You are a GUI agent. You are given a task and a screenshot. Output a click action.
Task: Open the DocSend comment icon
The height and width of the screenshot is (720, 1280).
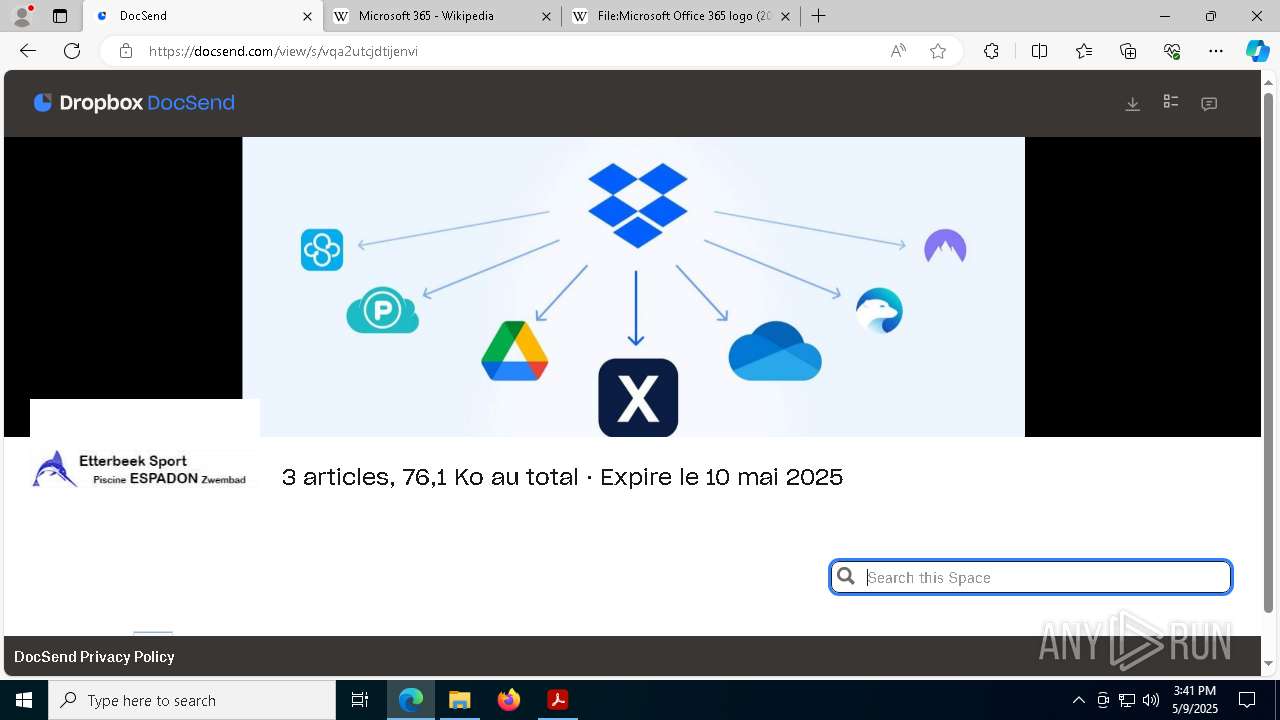click(x=1209, y=104)
